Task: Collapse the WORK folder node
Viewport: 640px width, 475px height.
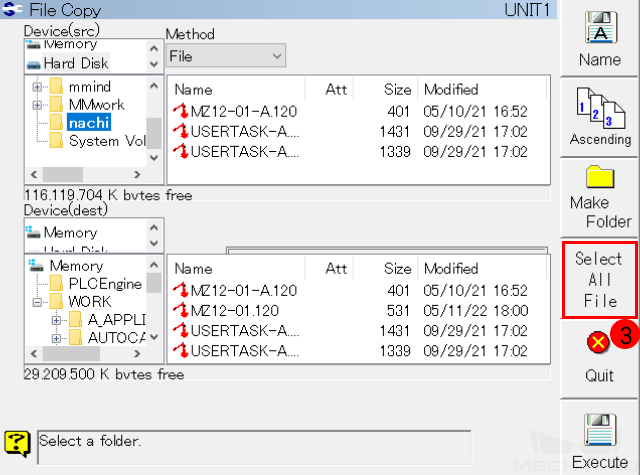Action: point(37,302)
